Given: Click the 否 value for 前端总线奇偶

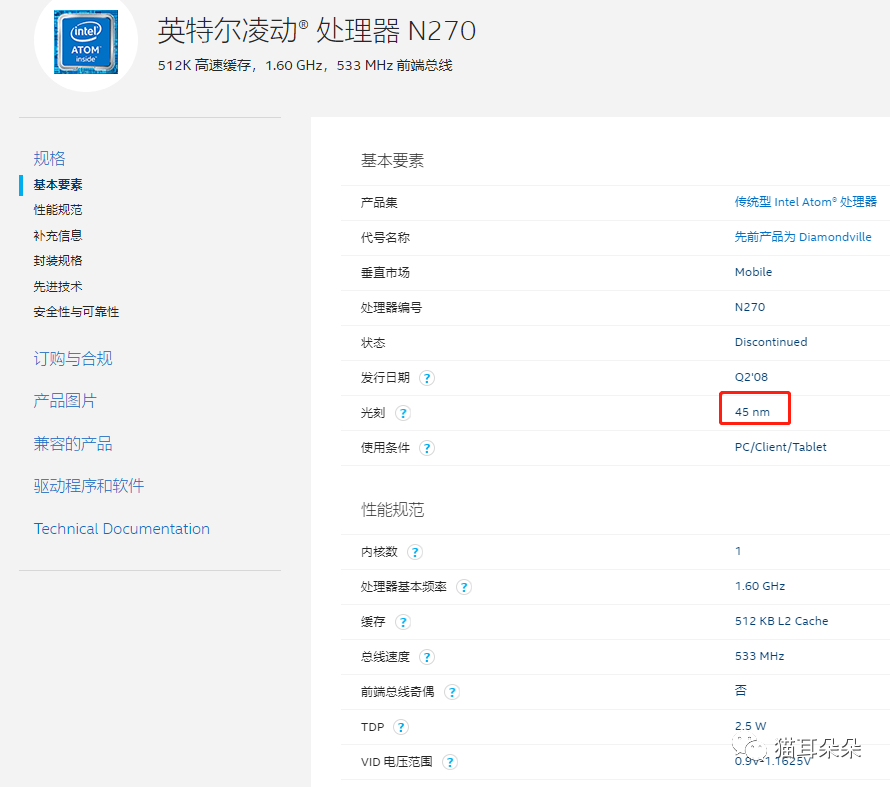Looking at the screenshot, I should [741, 691].
